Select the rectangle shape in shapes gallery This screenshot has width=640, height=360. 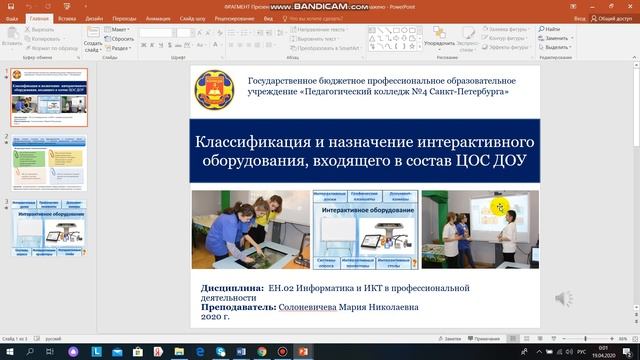(x=396, y=30)
